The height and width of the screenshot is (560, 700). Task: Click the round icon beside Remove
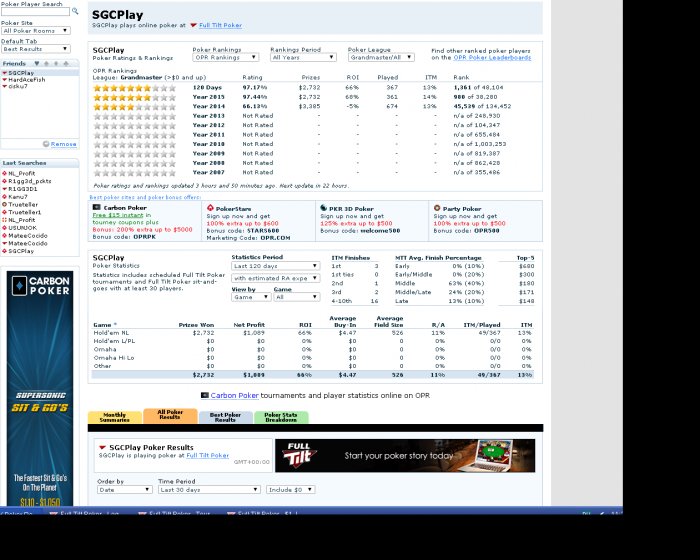(x=46, y=144)
